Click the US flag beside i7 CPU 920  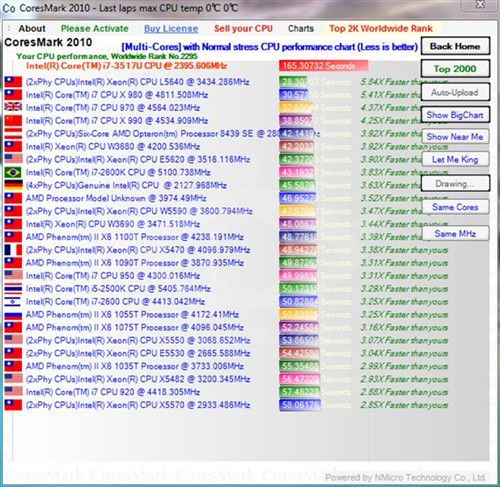tap(13, 392)
